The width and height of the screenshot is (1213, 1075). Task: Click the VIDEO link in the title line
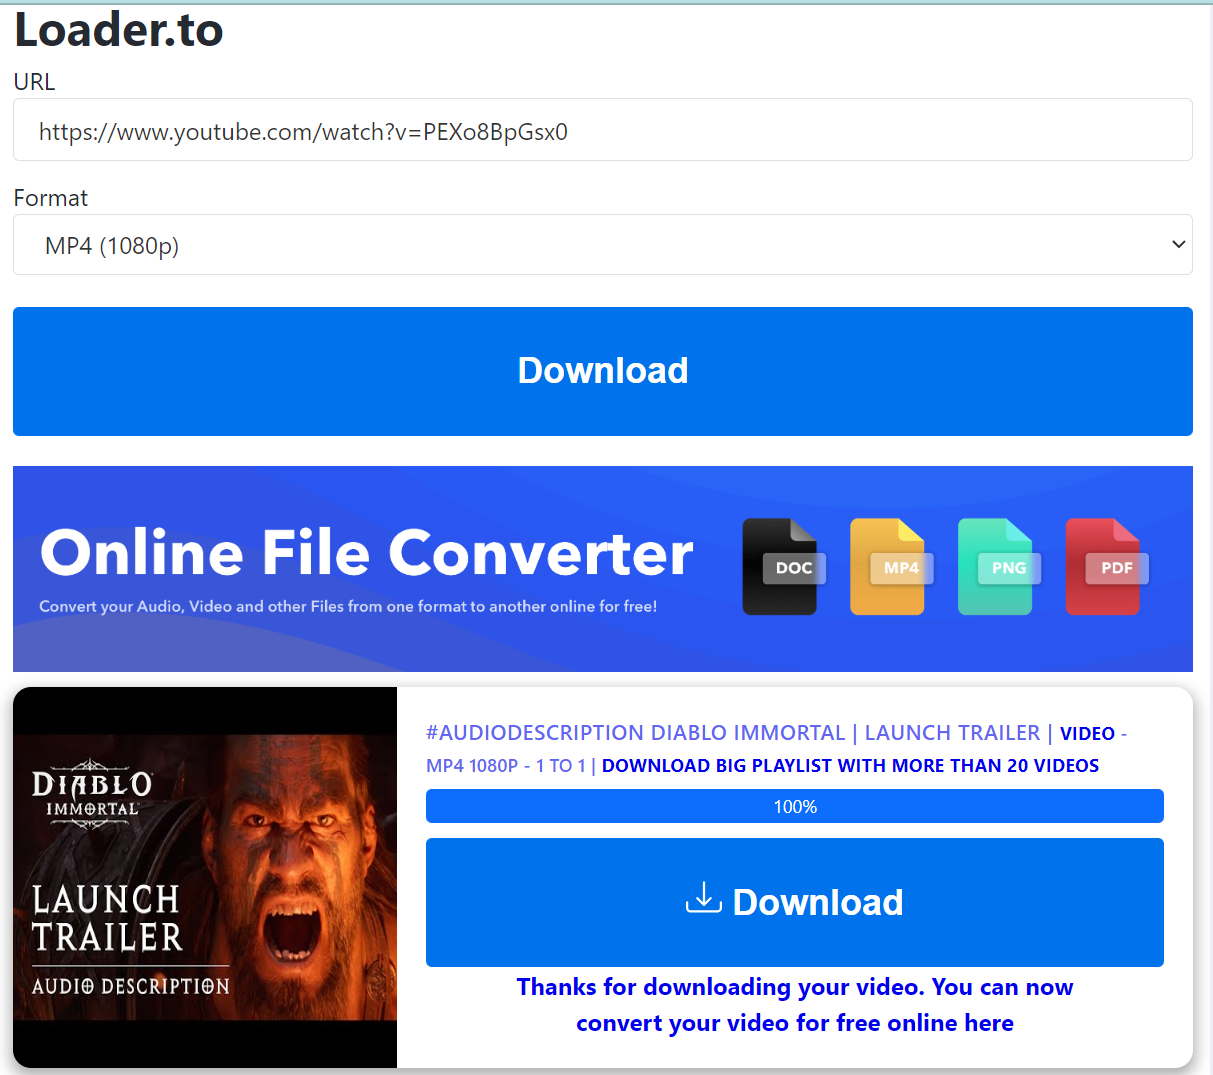click(1087, 734)
